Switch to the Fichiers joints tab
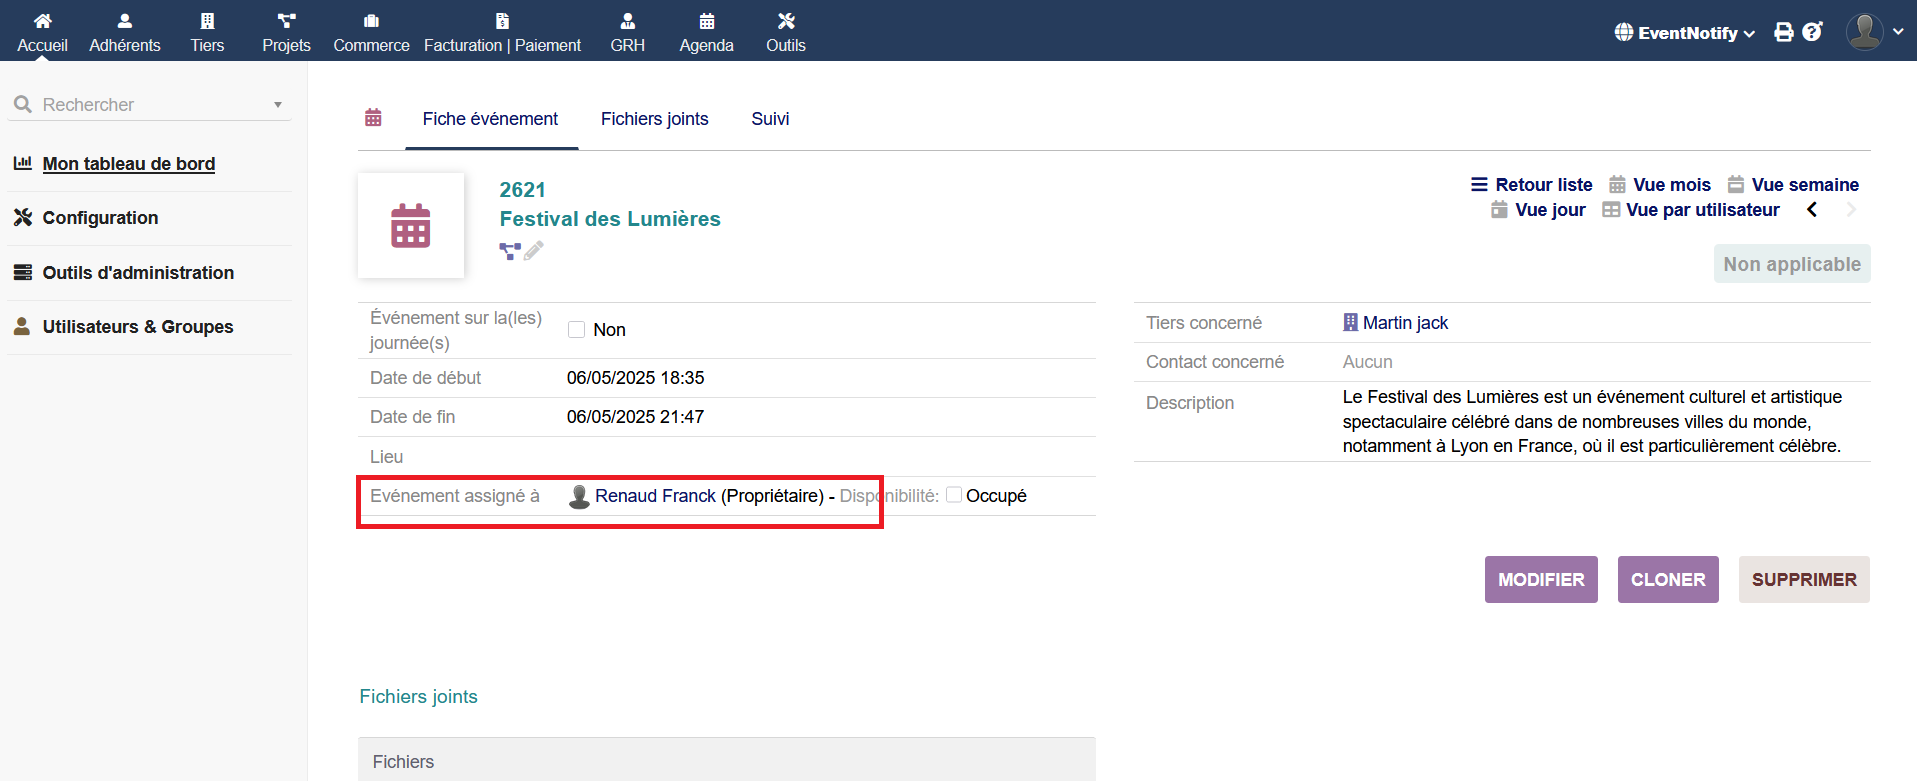Screen dimensions: 1917x781 [x=654, y=119]
